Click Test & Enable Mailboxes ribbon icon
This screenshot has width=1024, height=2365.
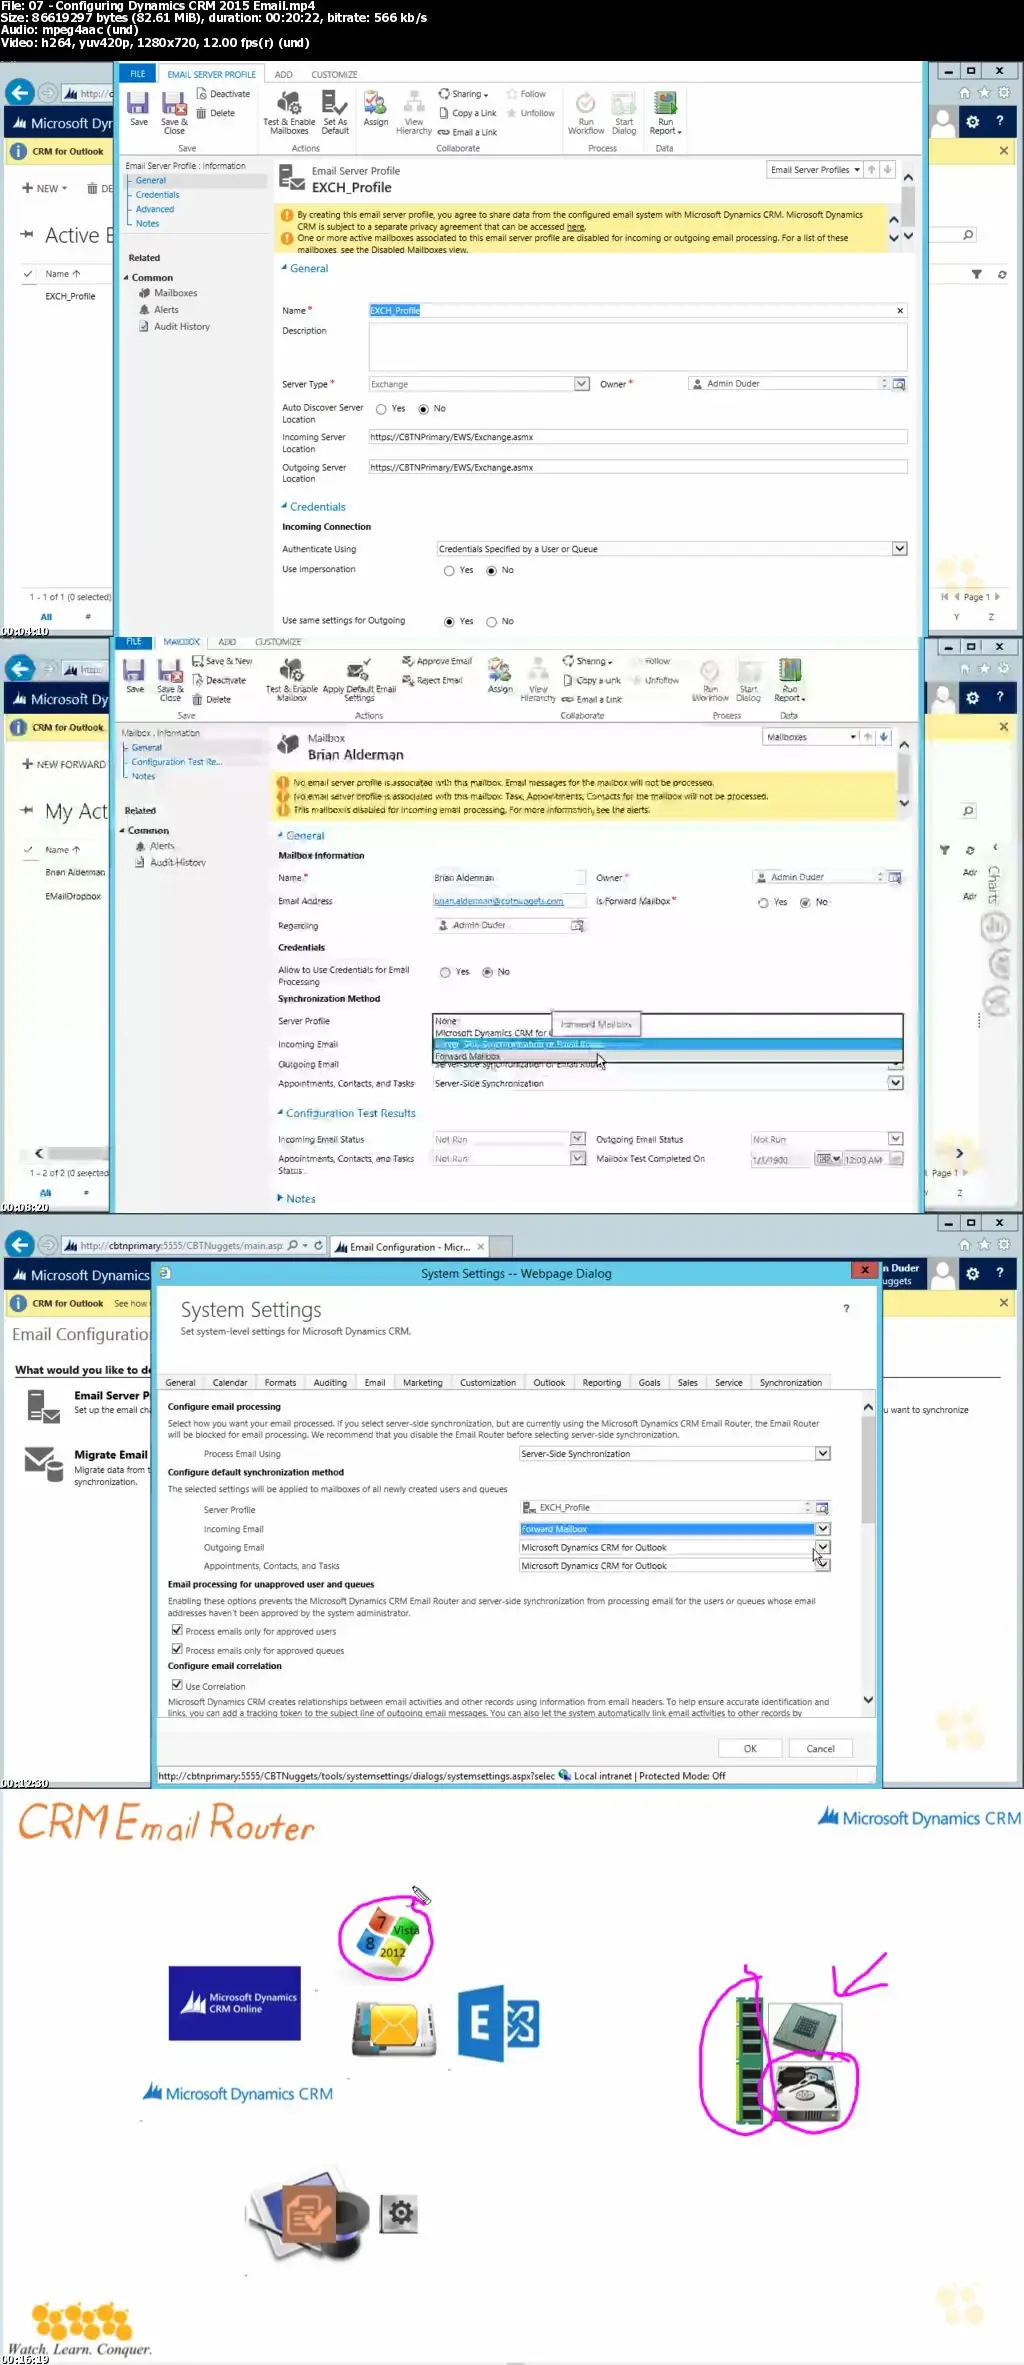[289, 112]
